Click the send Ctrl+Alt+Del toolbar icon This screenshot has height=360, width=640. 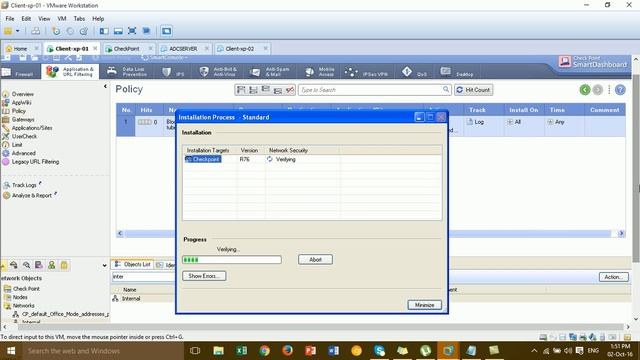pos(36,31)
